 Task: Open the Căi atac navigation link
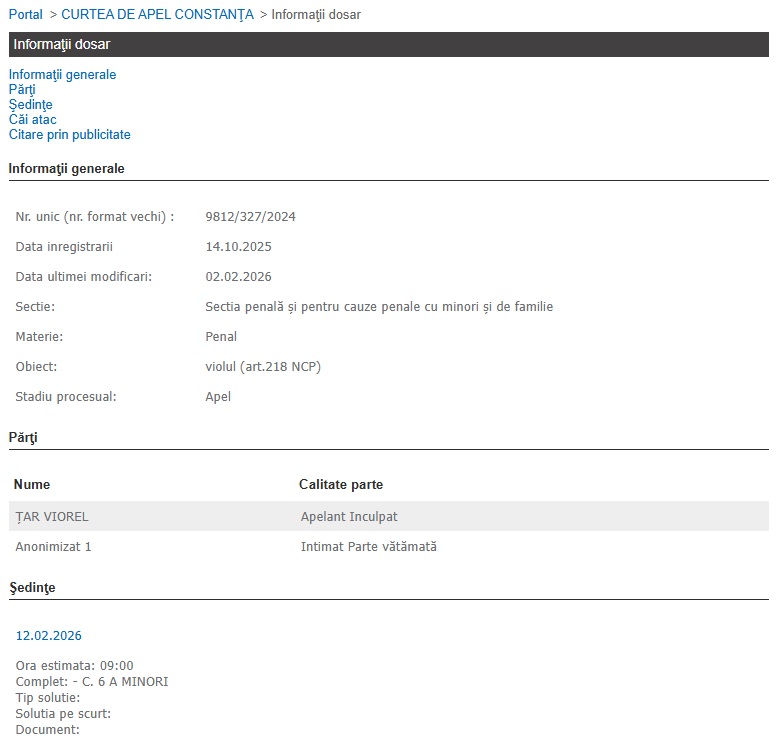(32, 120)
